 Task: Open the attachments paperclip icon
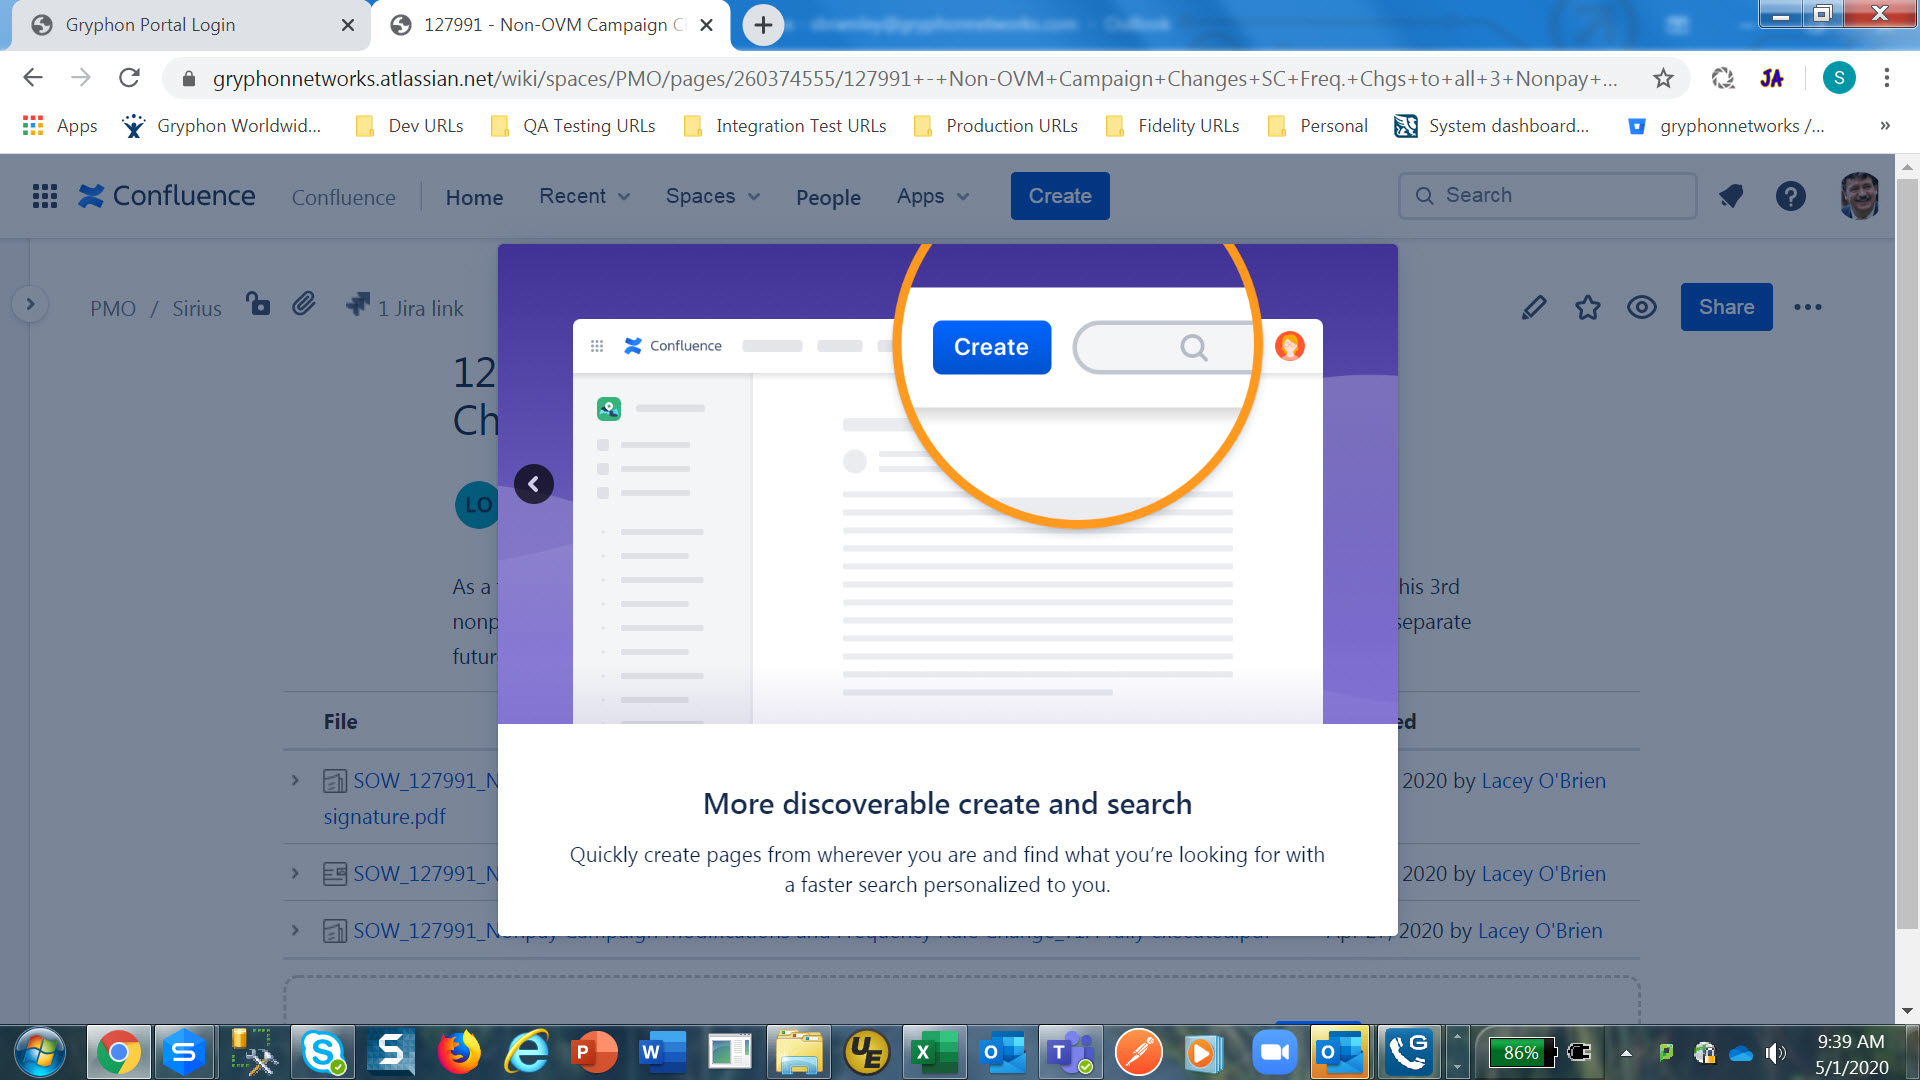304,303
